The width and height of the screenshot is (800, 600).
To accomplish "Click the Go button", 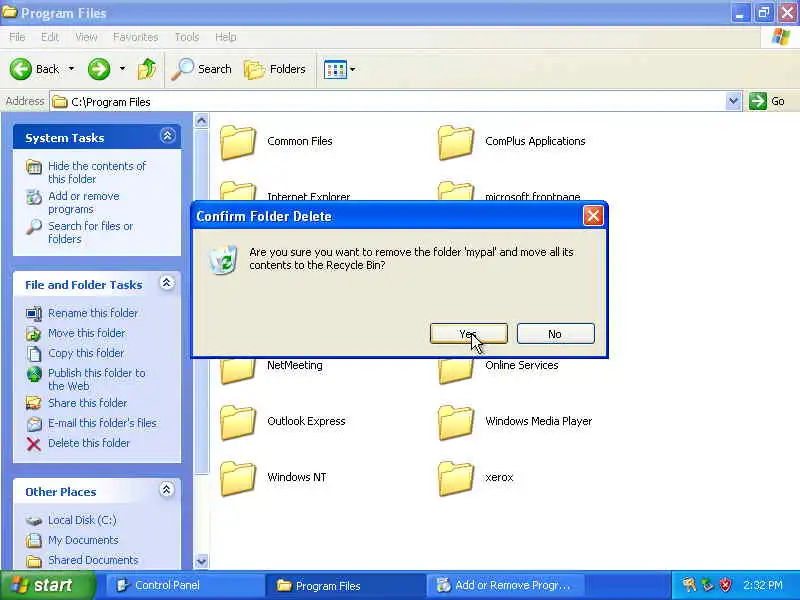I will pos(767,101).
